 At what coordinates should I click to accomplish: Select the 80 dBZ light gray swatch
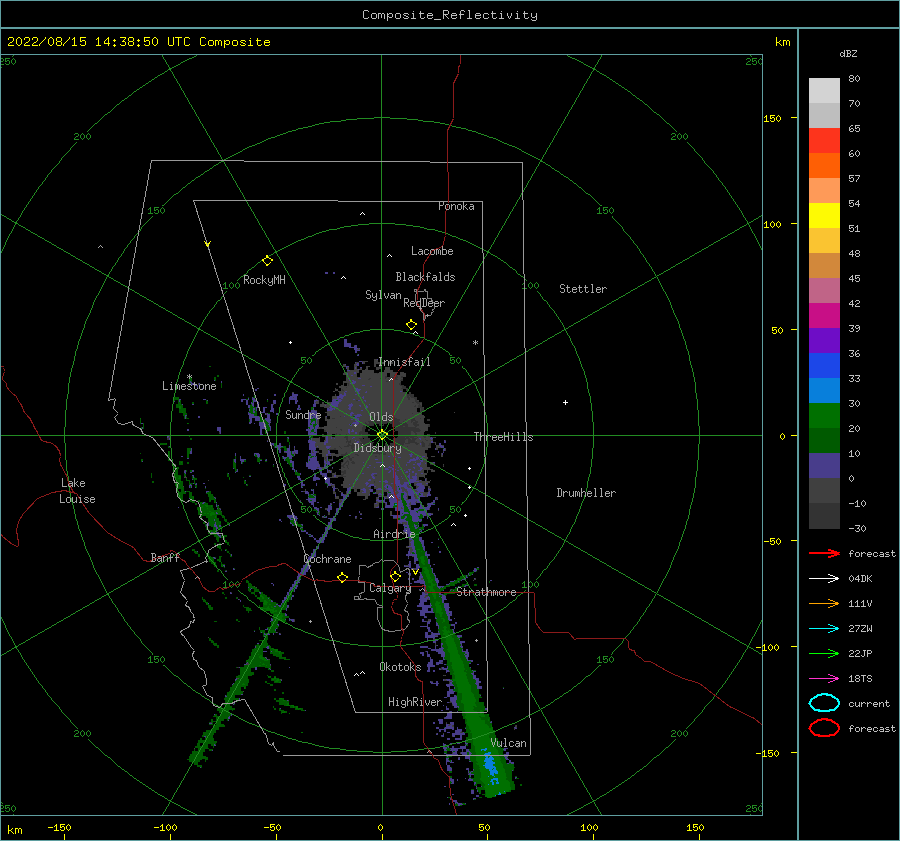click(824, 91)
